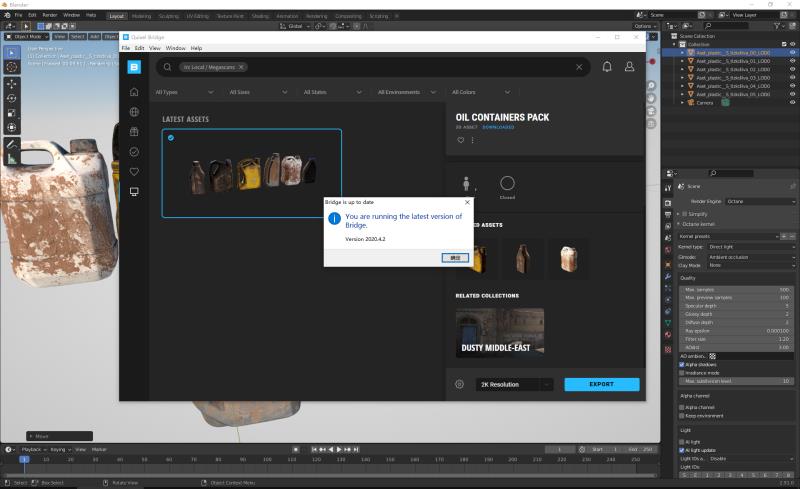This screenshot has height=489, width=800.
Task: Toggle visibility of Collection in the outliner
Action: [792, 44]
